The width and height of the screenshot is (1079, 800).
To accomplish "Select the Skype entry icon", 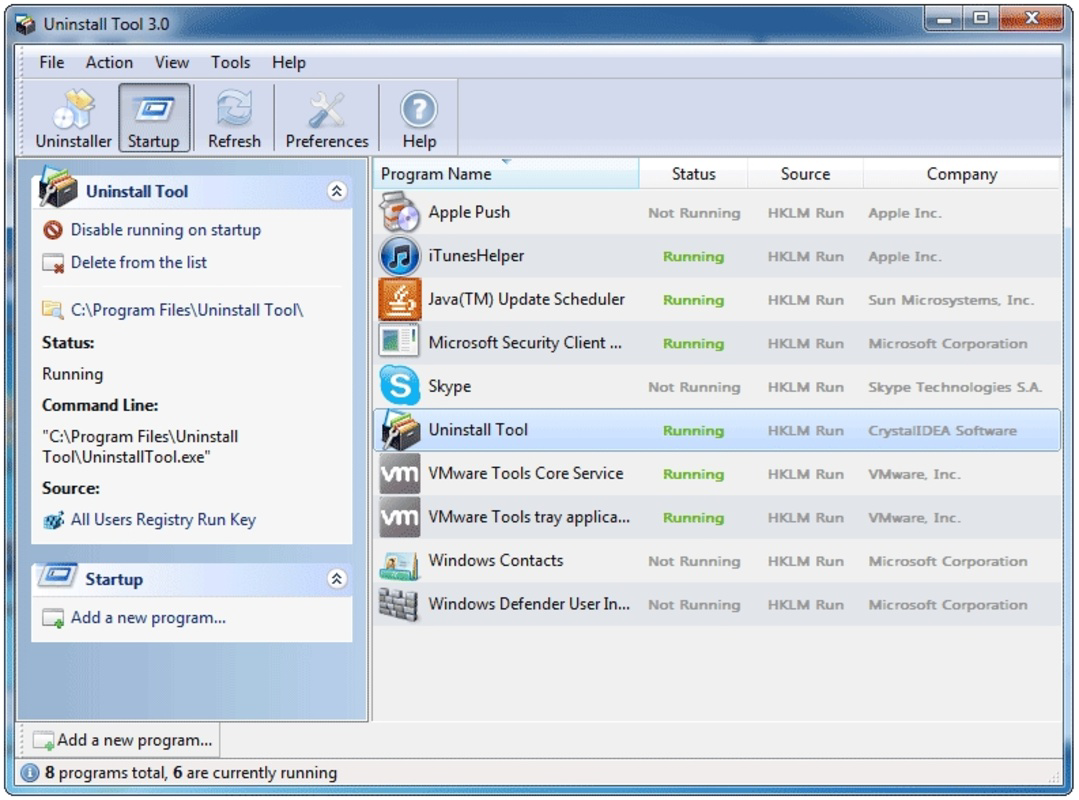I will 397,386.
